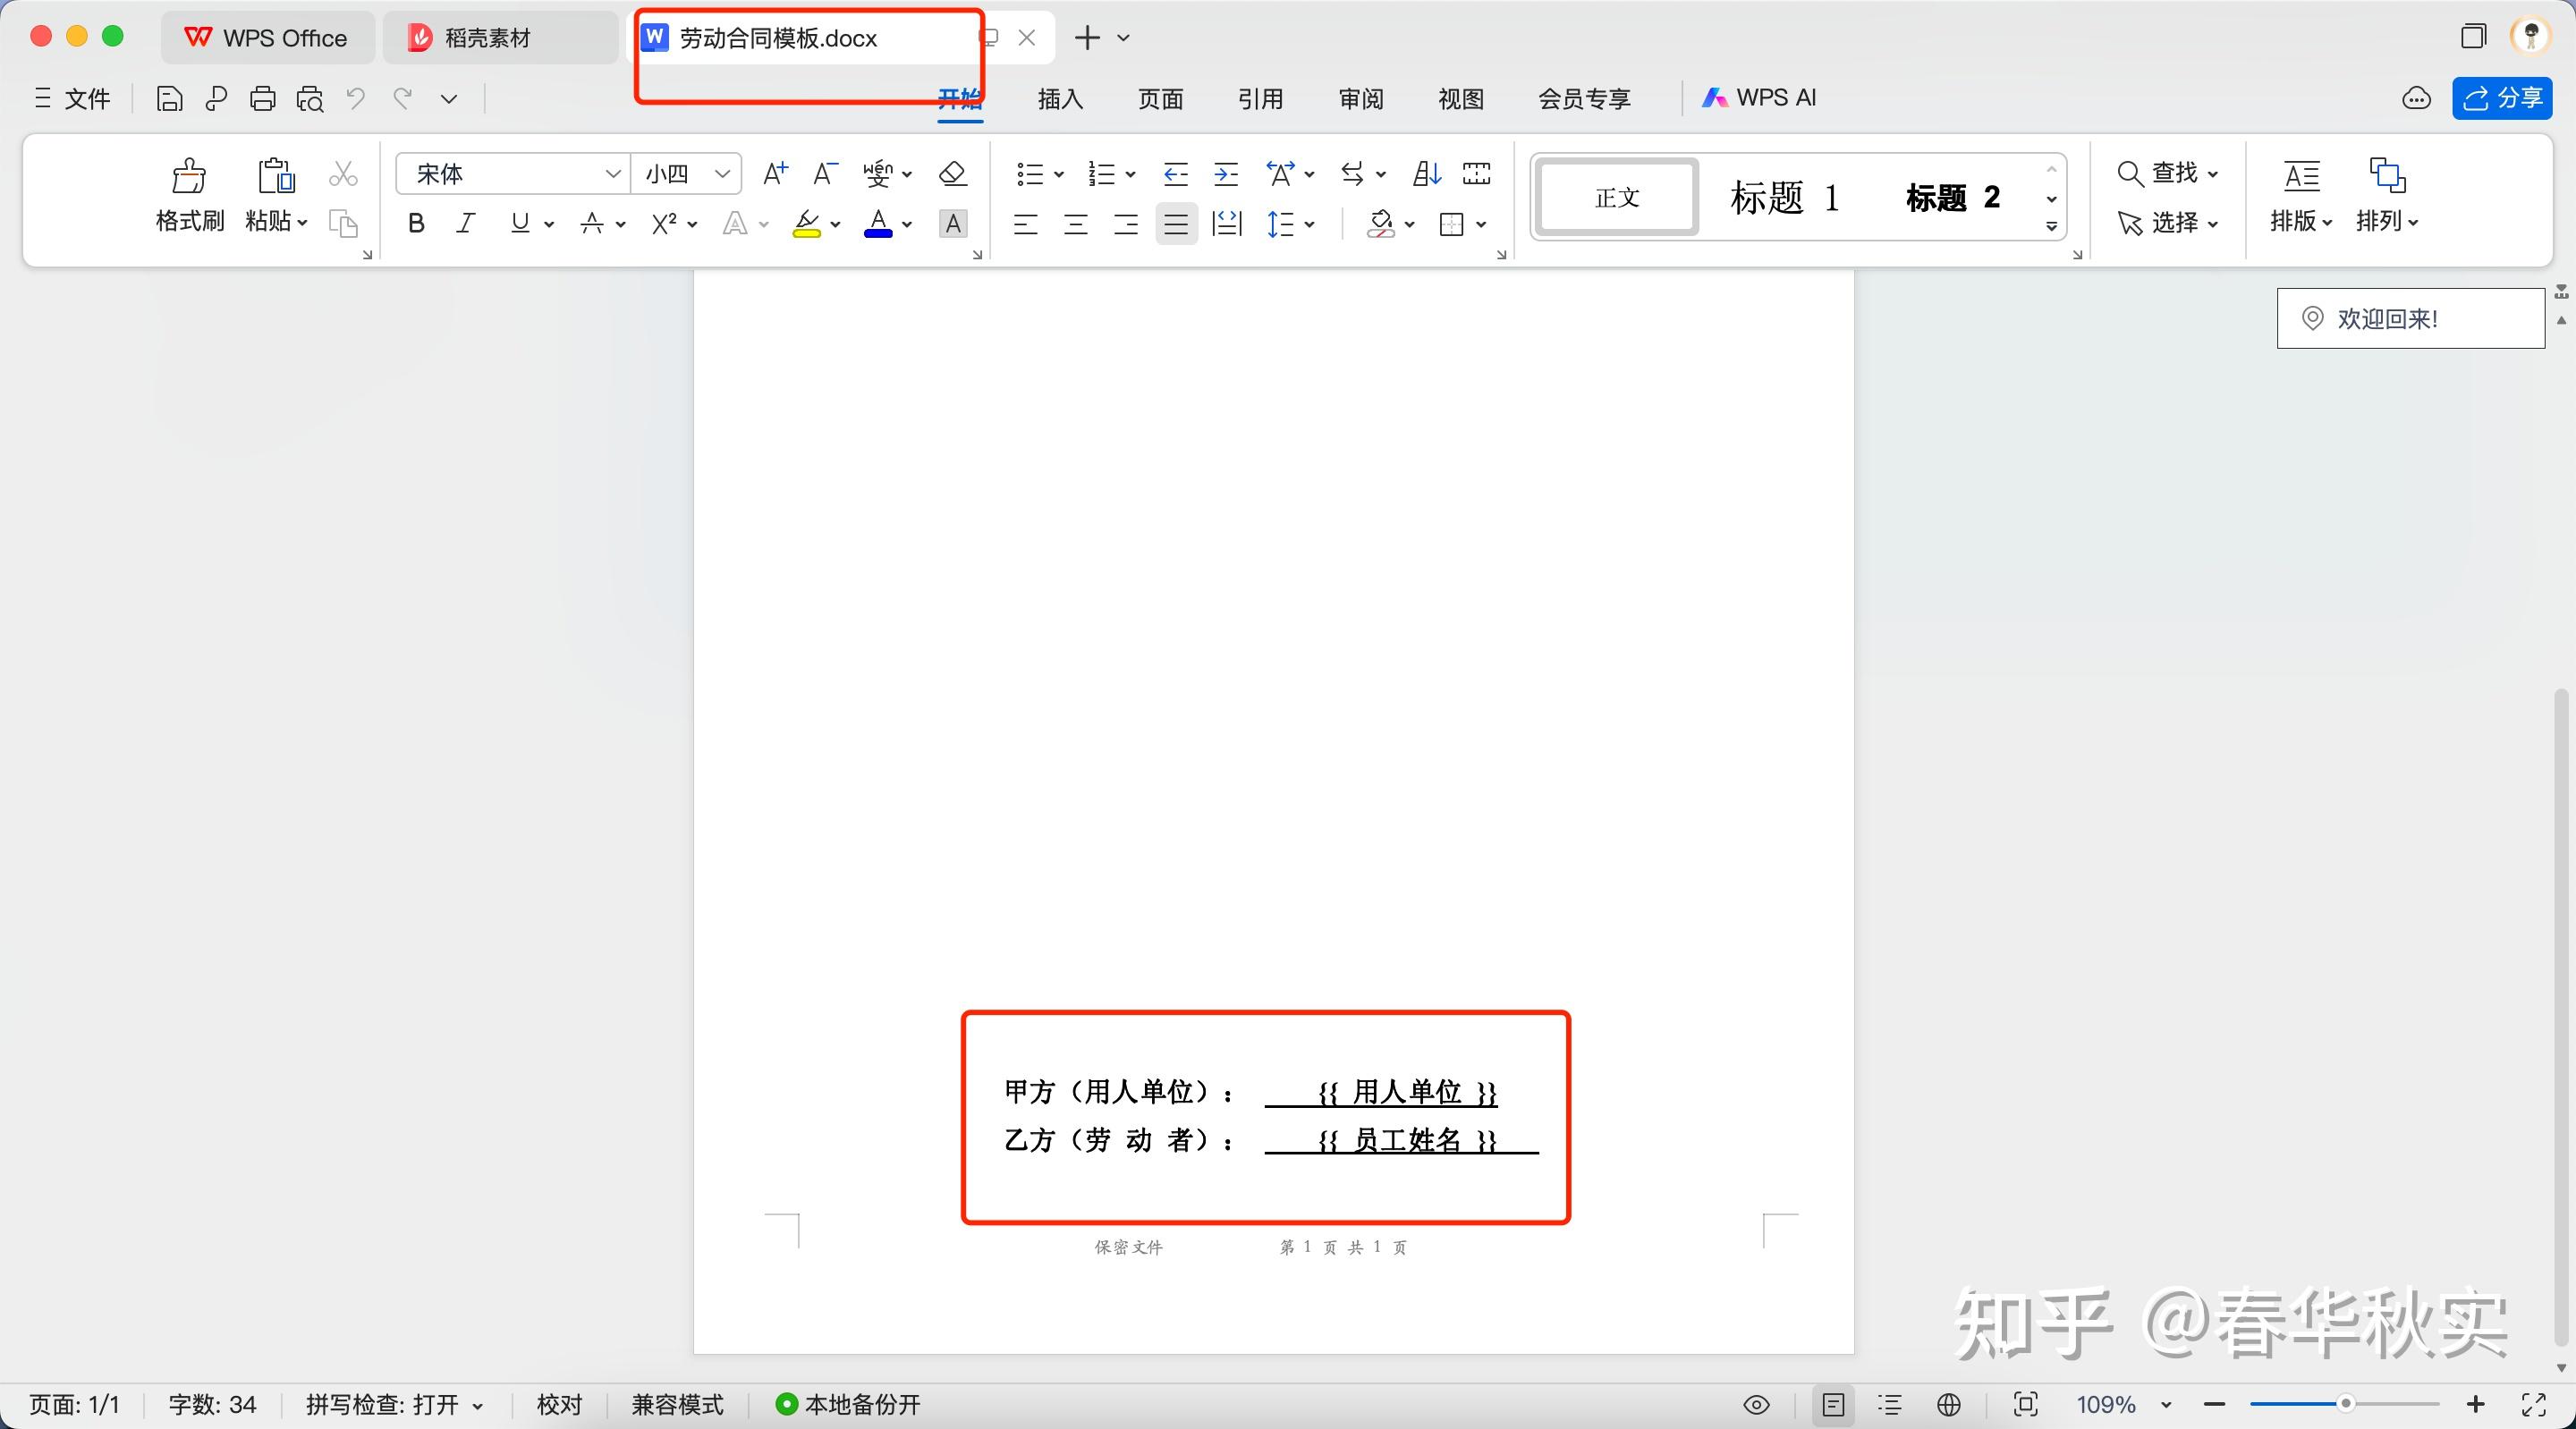Toggle bold formatting
This screenshot has width=2576, height=1429.
pos(415,223)
